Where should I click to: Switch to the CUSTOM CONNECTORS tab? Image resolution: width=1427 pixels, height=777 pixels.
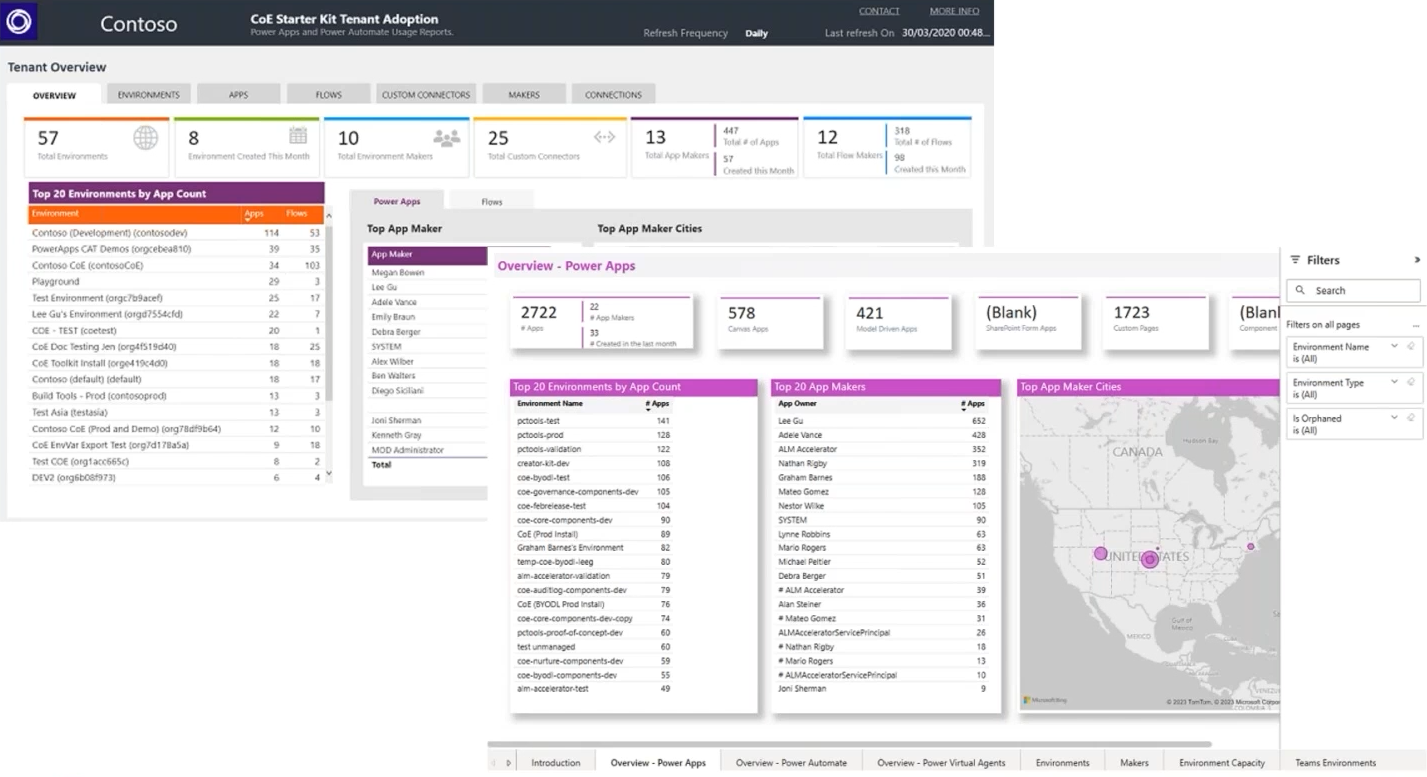[424, 93]
